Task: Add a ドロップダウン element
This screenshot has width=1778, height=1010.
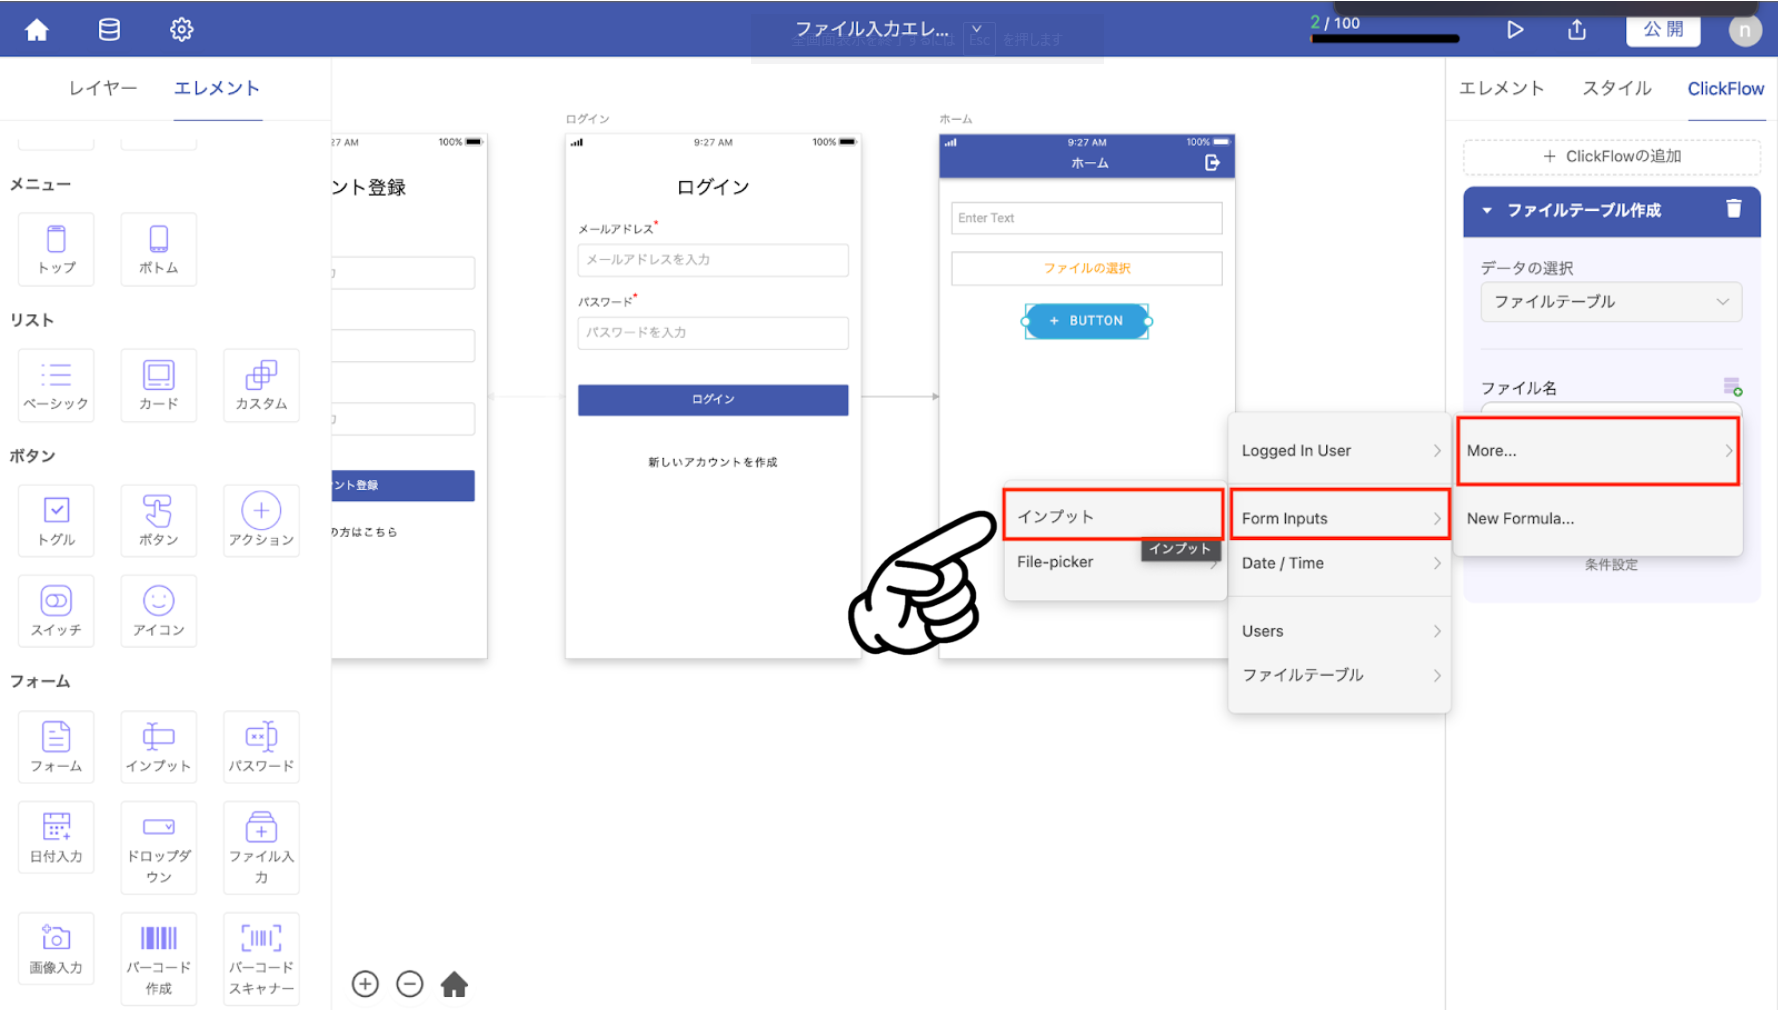Action: tap(158, 848)
